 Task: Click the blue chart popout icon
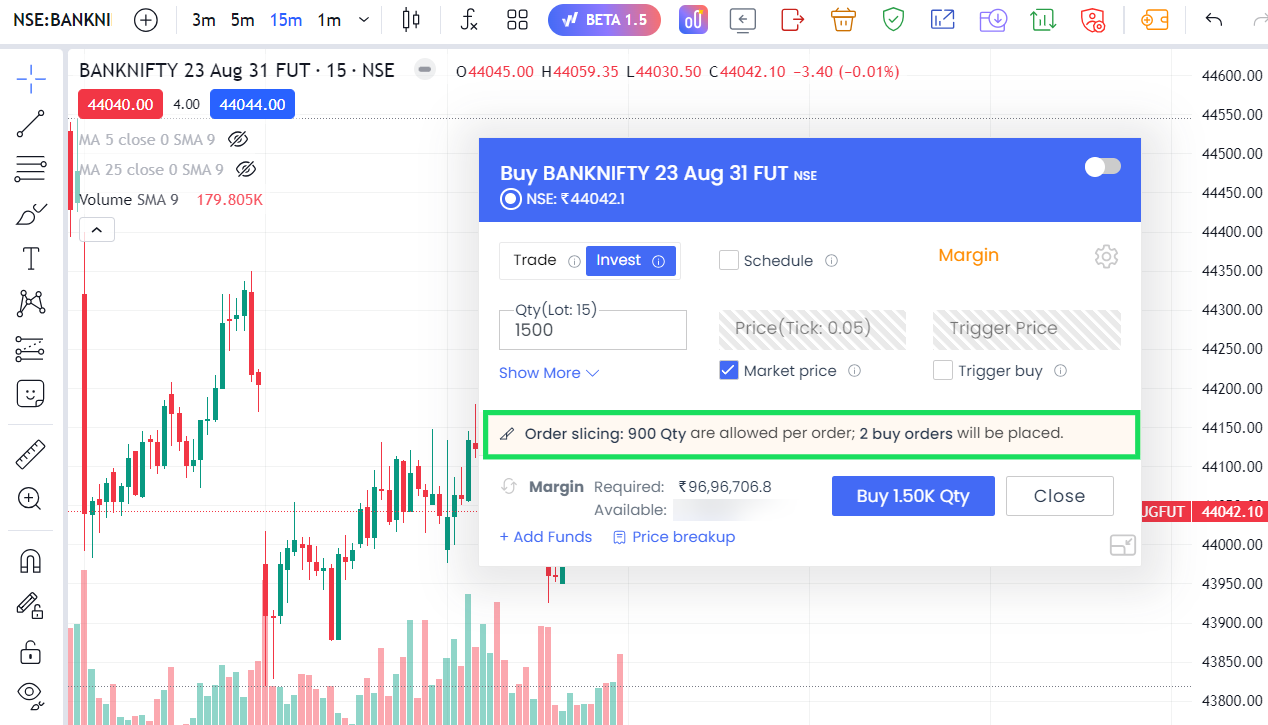pos(942,20)
